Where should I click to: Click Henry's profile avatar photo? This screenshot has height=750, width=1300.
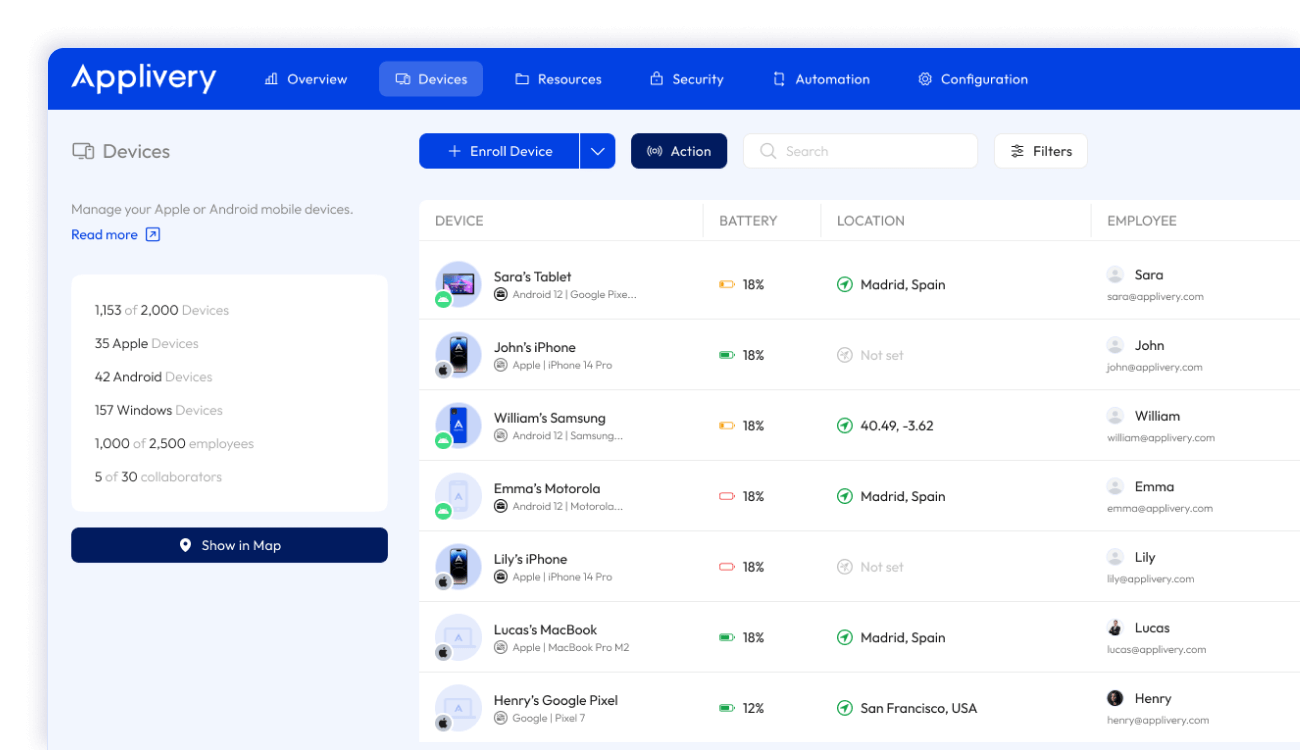[1115, 698]
